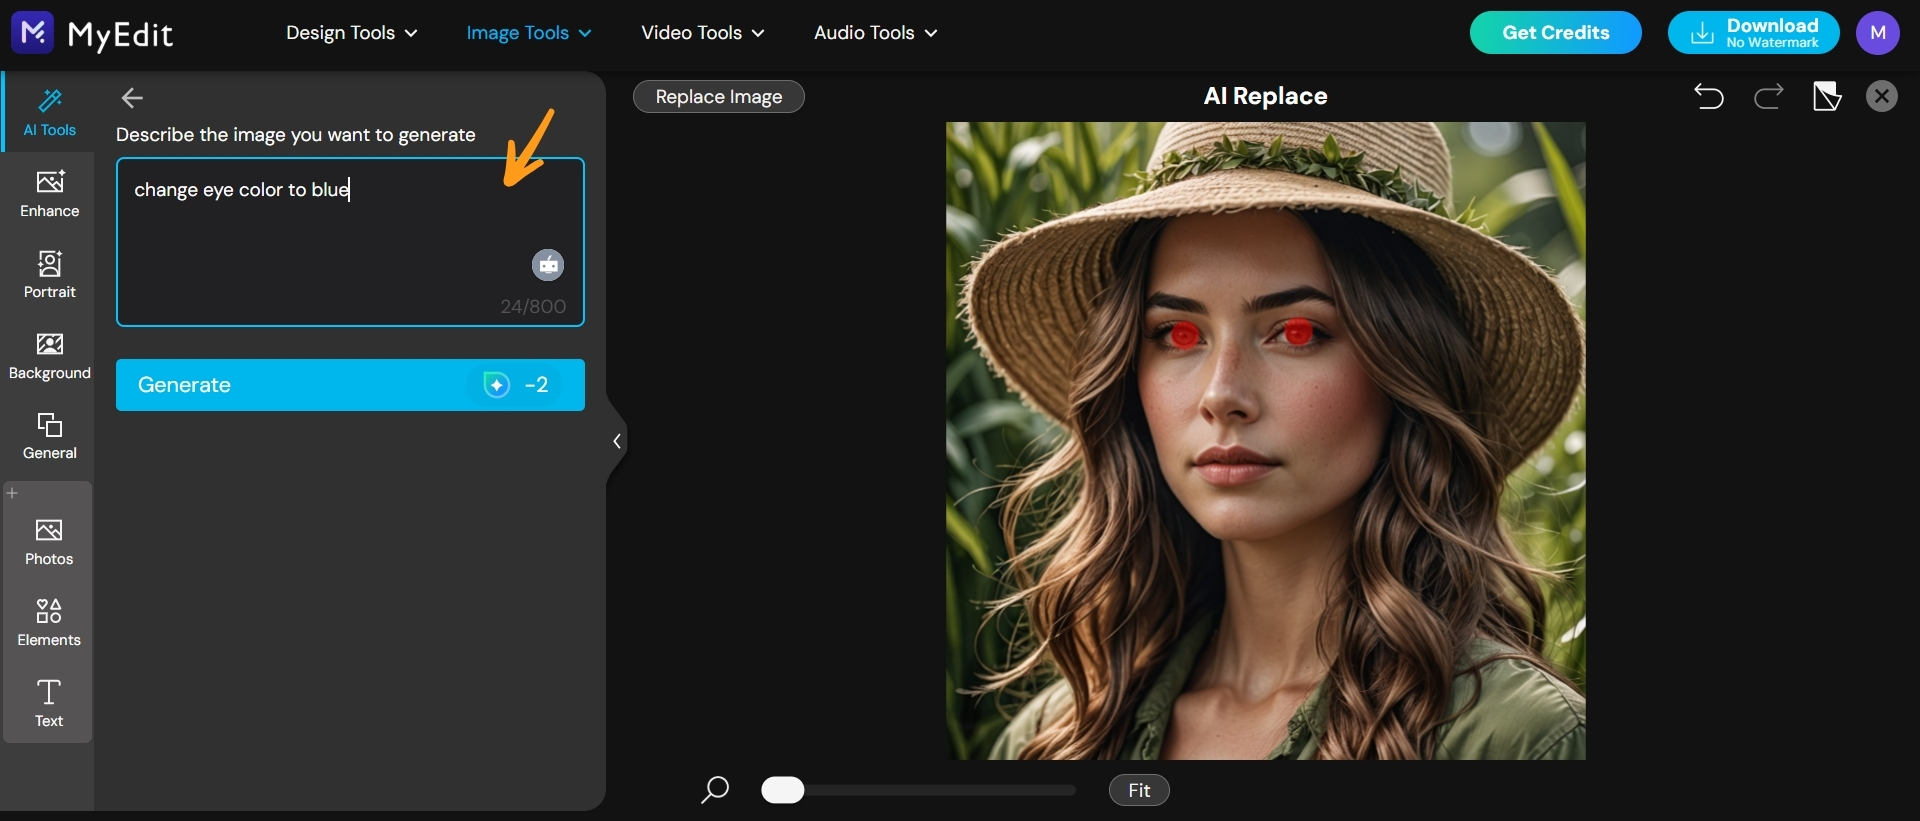Screen dimensions: 1920x821
Task: Open the Photos panel
Action: click(49, 542)
